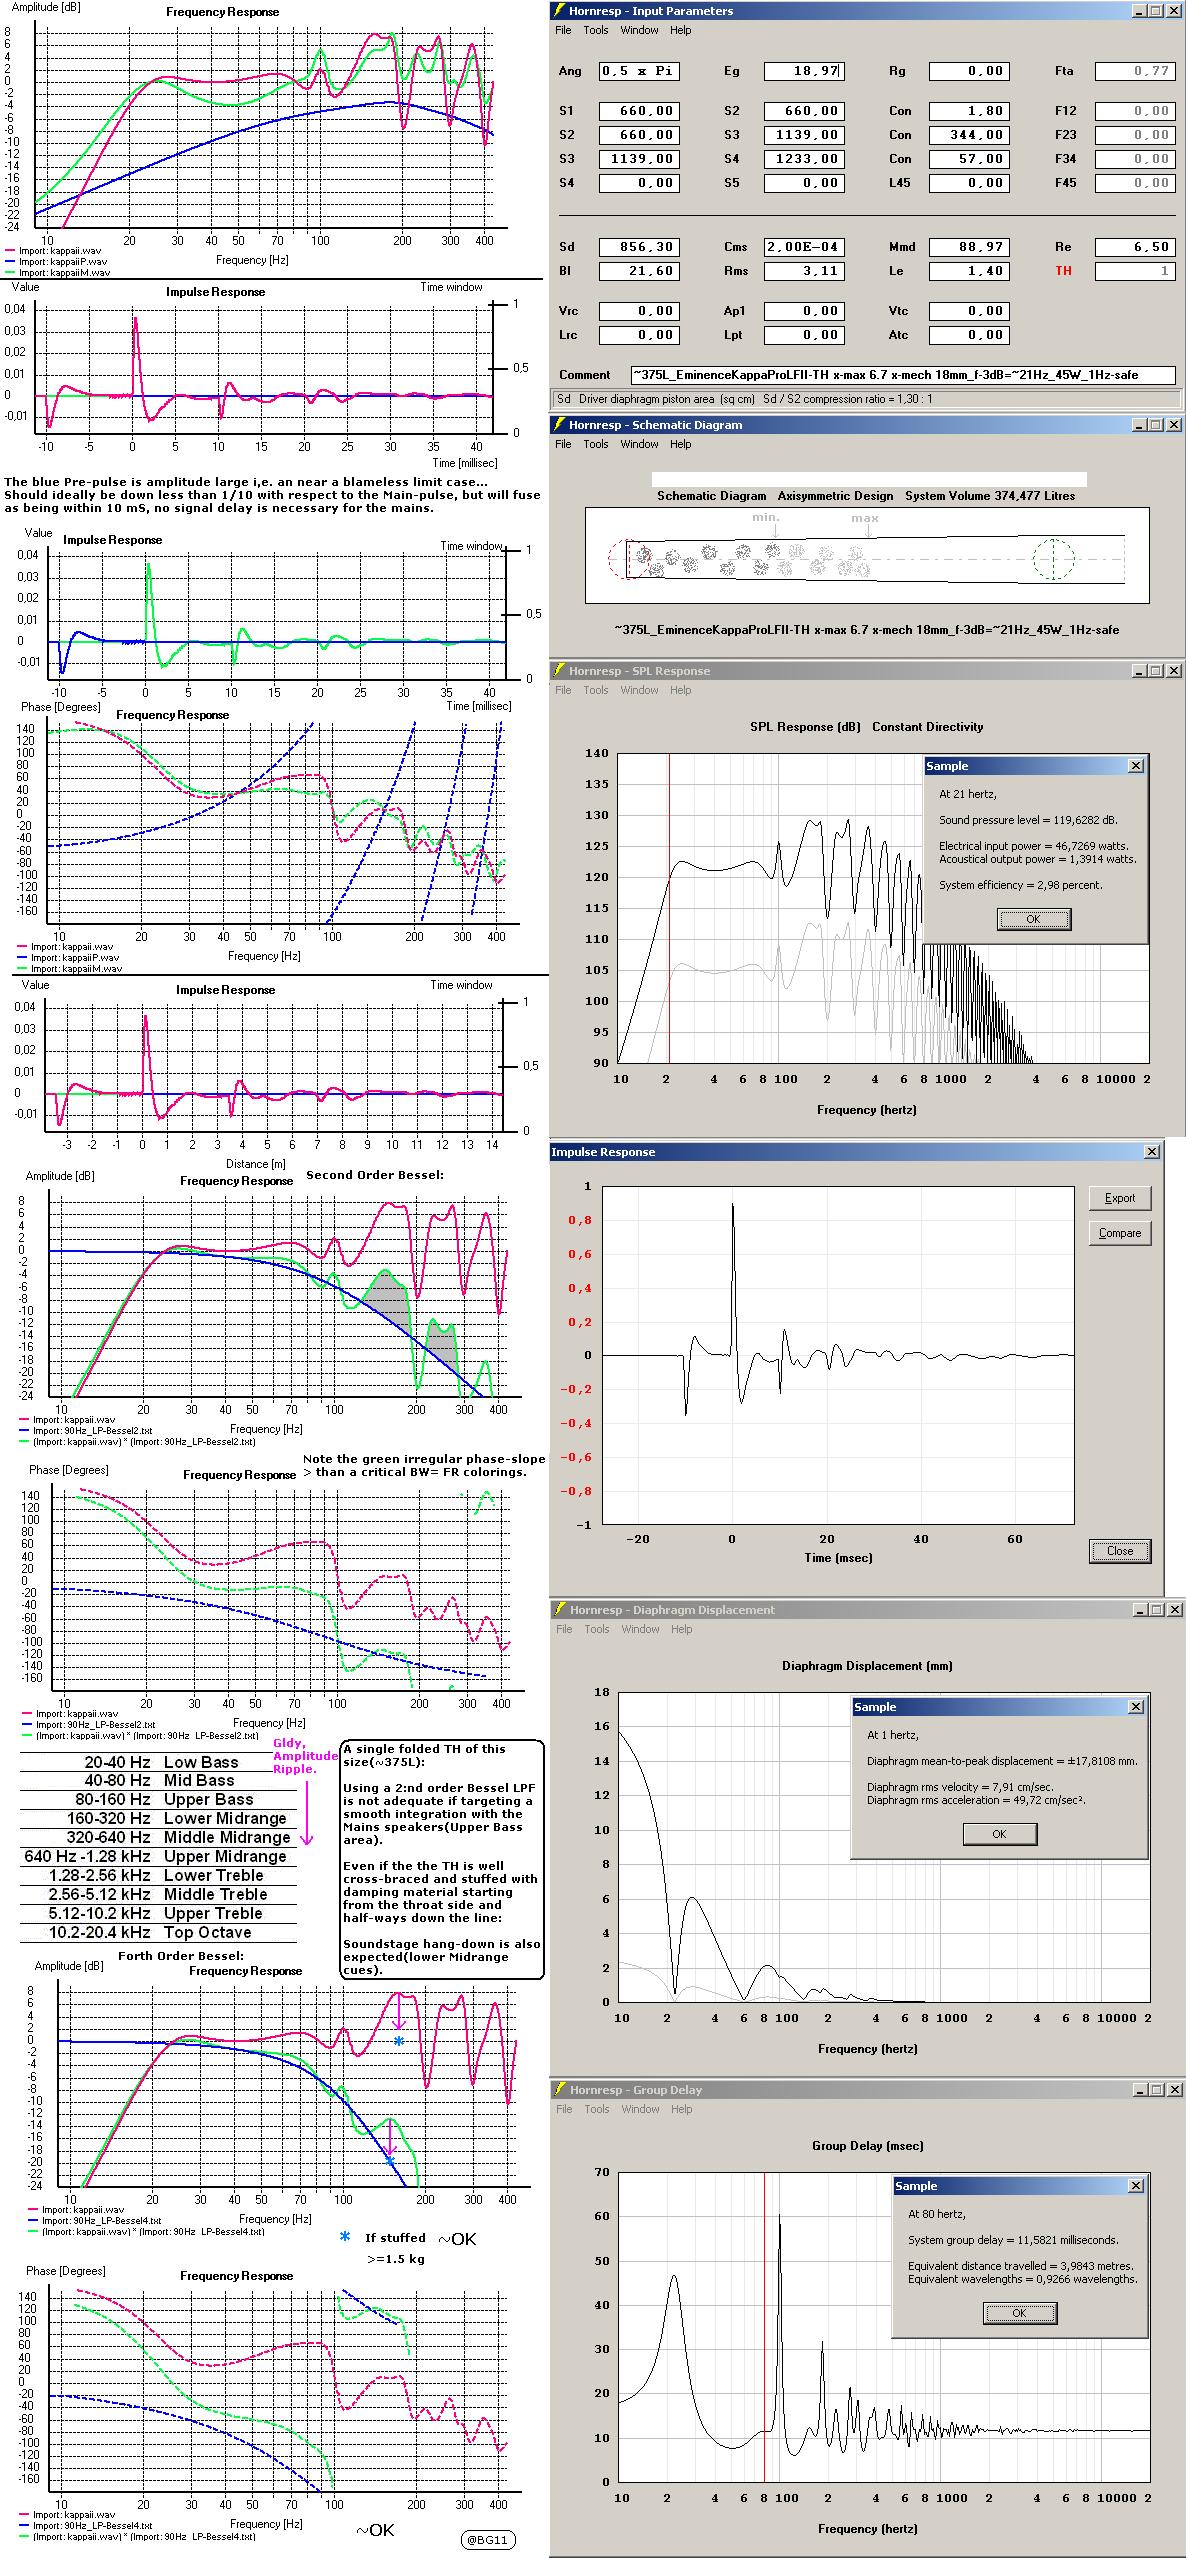
Task: Click the Rg input field
Action: (x=969, y=71)
